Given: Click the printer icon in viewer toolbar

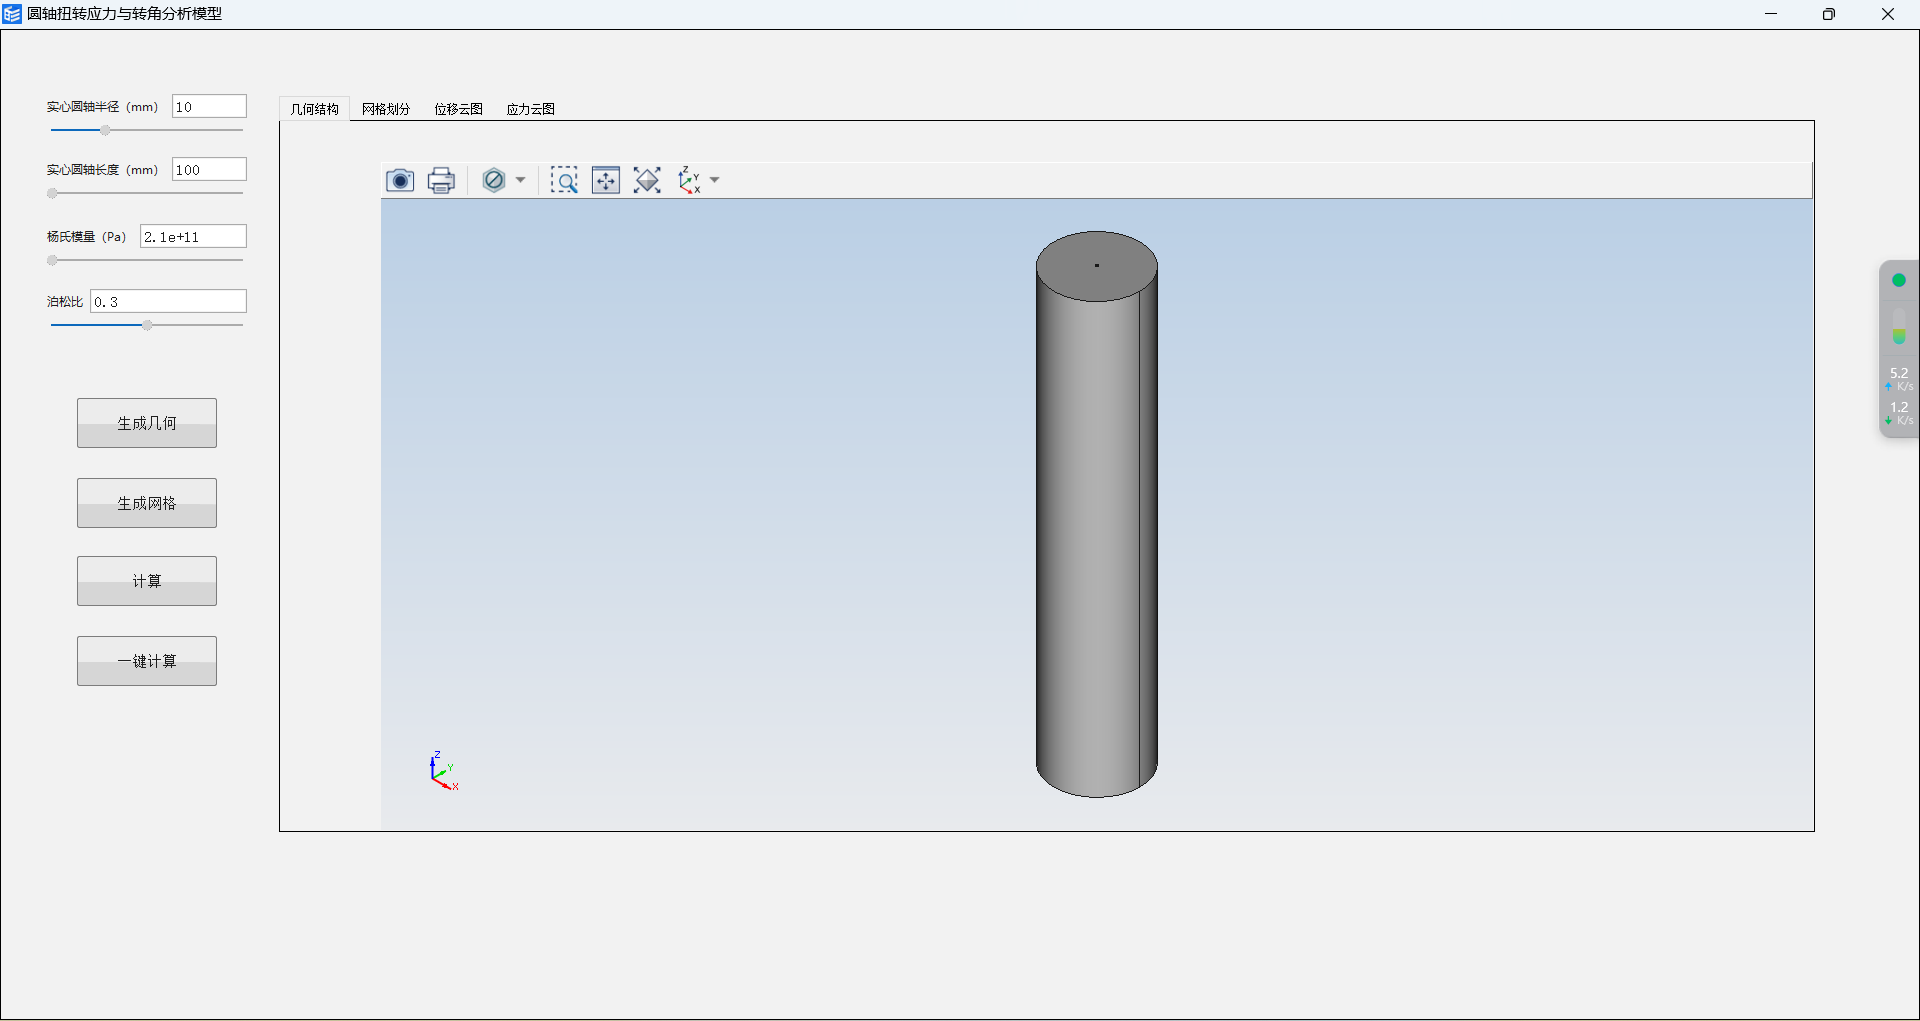Looking at the screenshot, I should coord(441,180).
